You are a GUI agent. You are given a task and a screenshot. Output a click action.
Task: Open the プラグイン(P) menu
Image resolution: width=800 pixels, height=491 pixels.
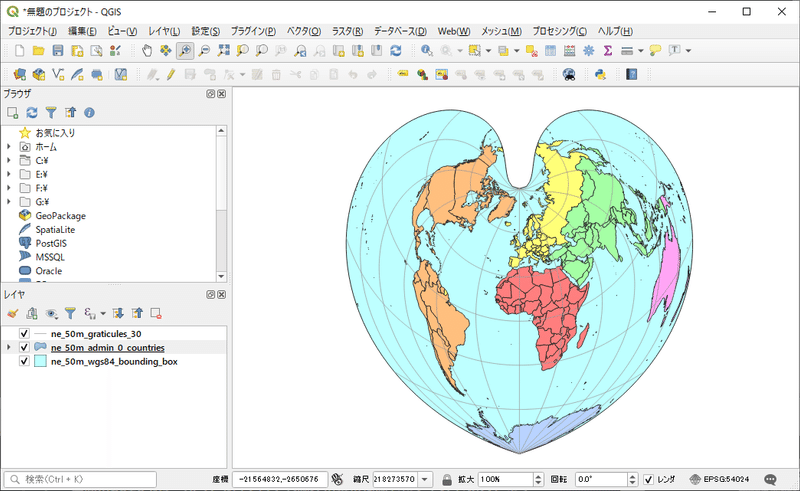[253, 31]
